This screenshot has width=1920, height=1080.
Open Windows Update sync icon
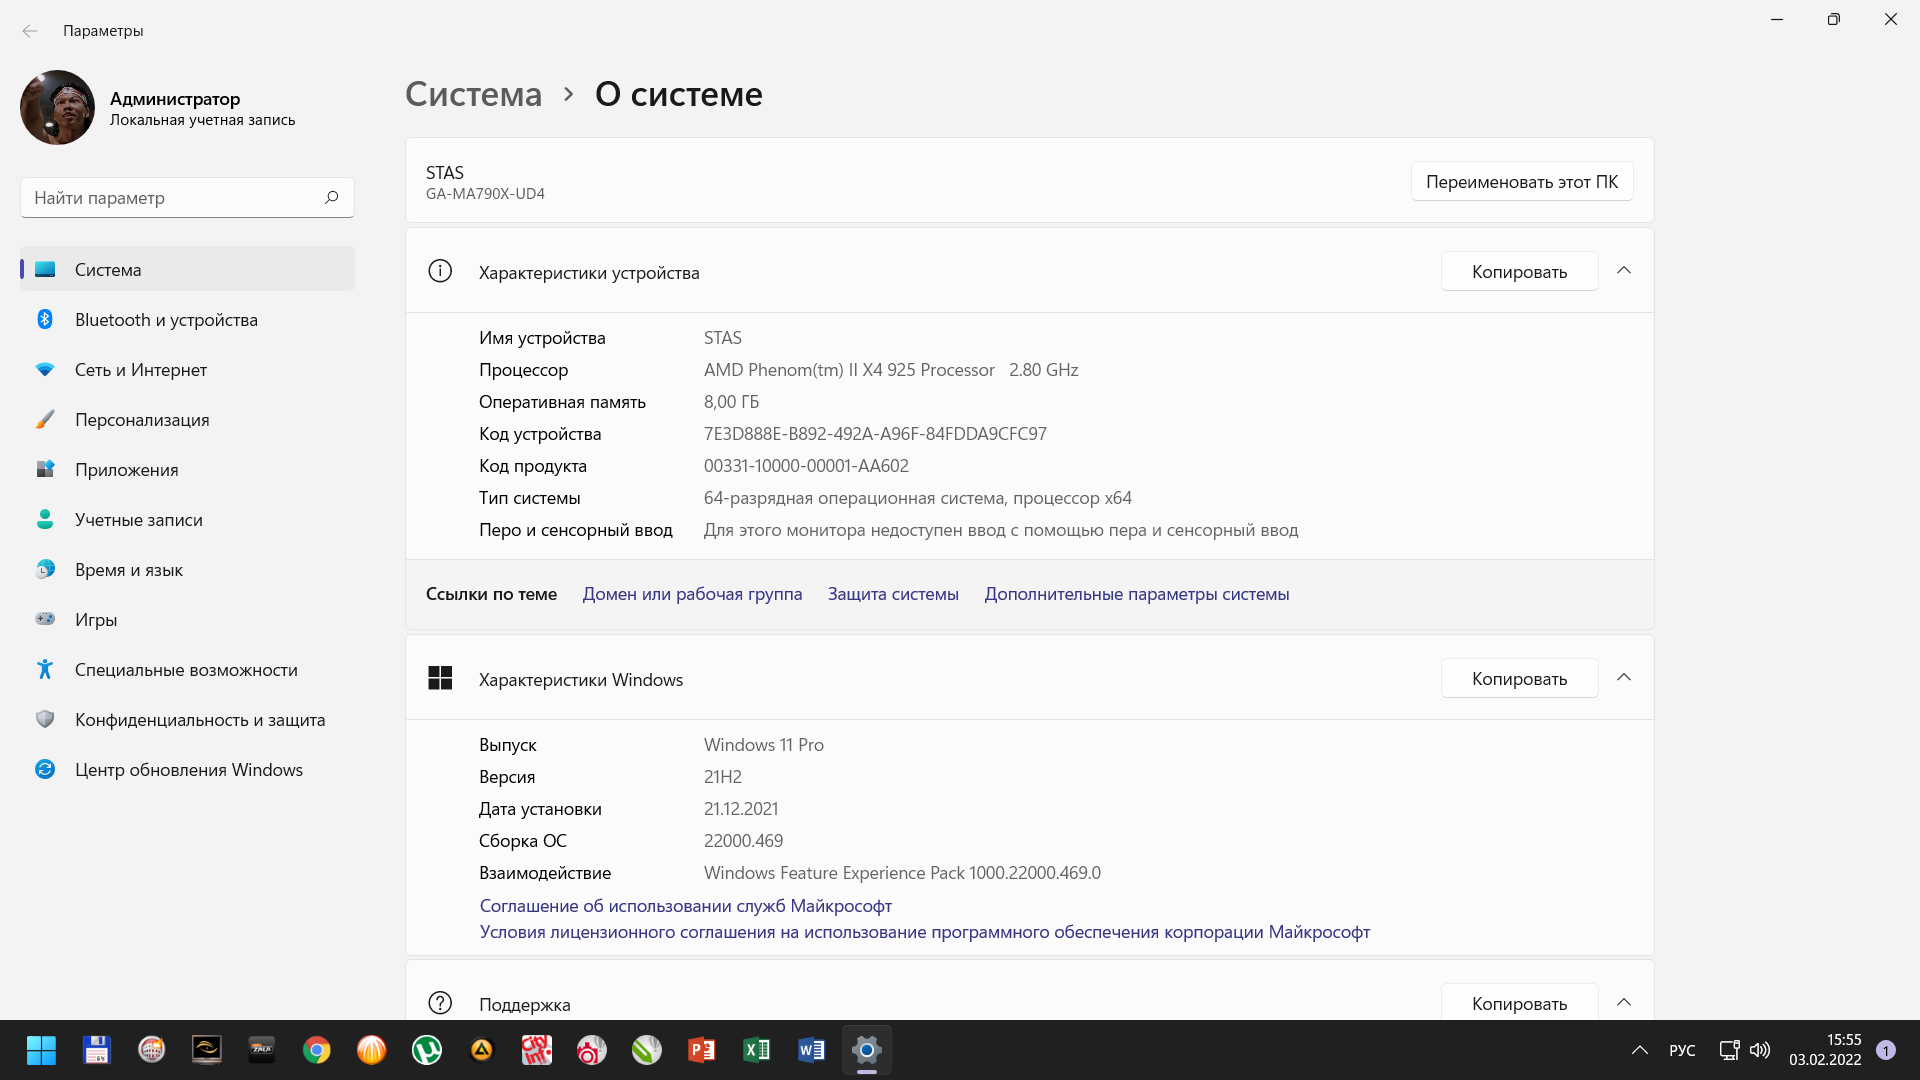(x=45, y=769)
